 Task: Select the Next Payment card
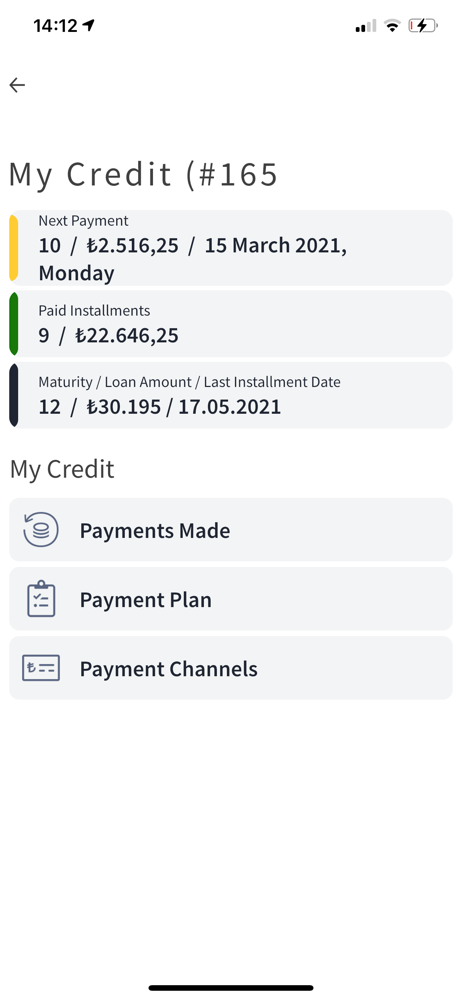click(x=231, y=247)
